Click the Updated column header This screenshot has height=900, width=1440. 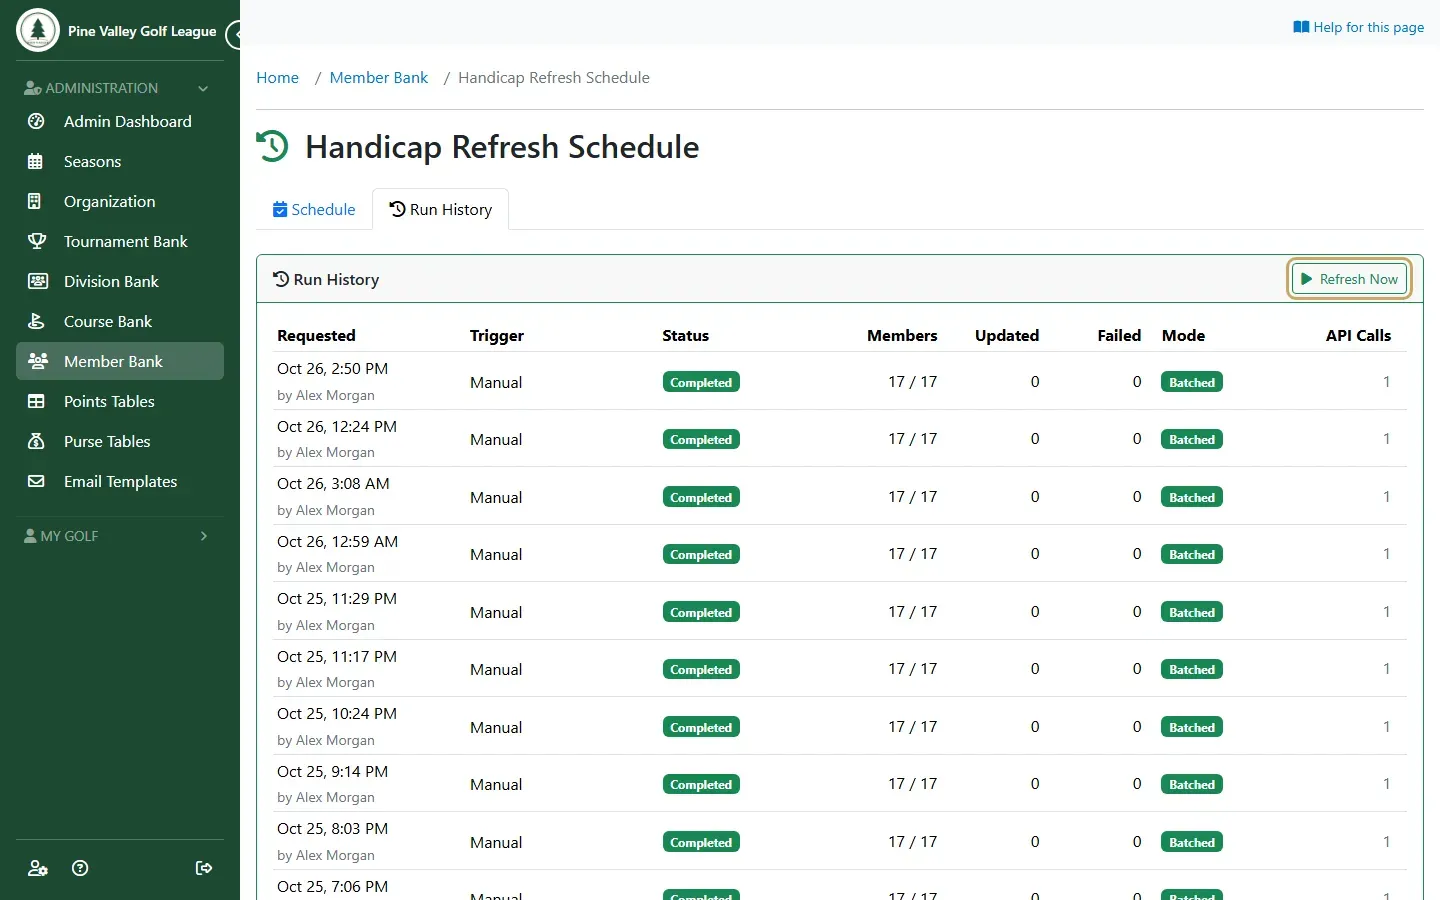[x=1007, y=336]
